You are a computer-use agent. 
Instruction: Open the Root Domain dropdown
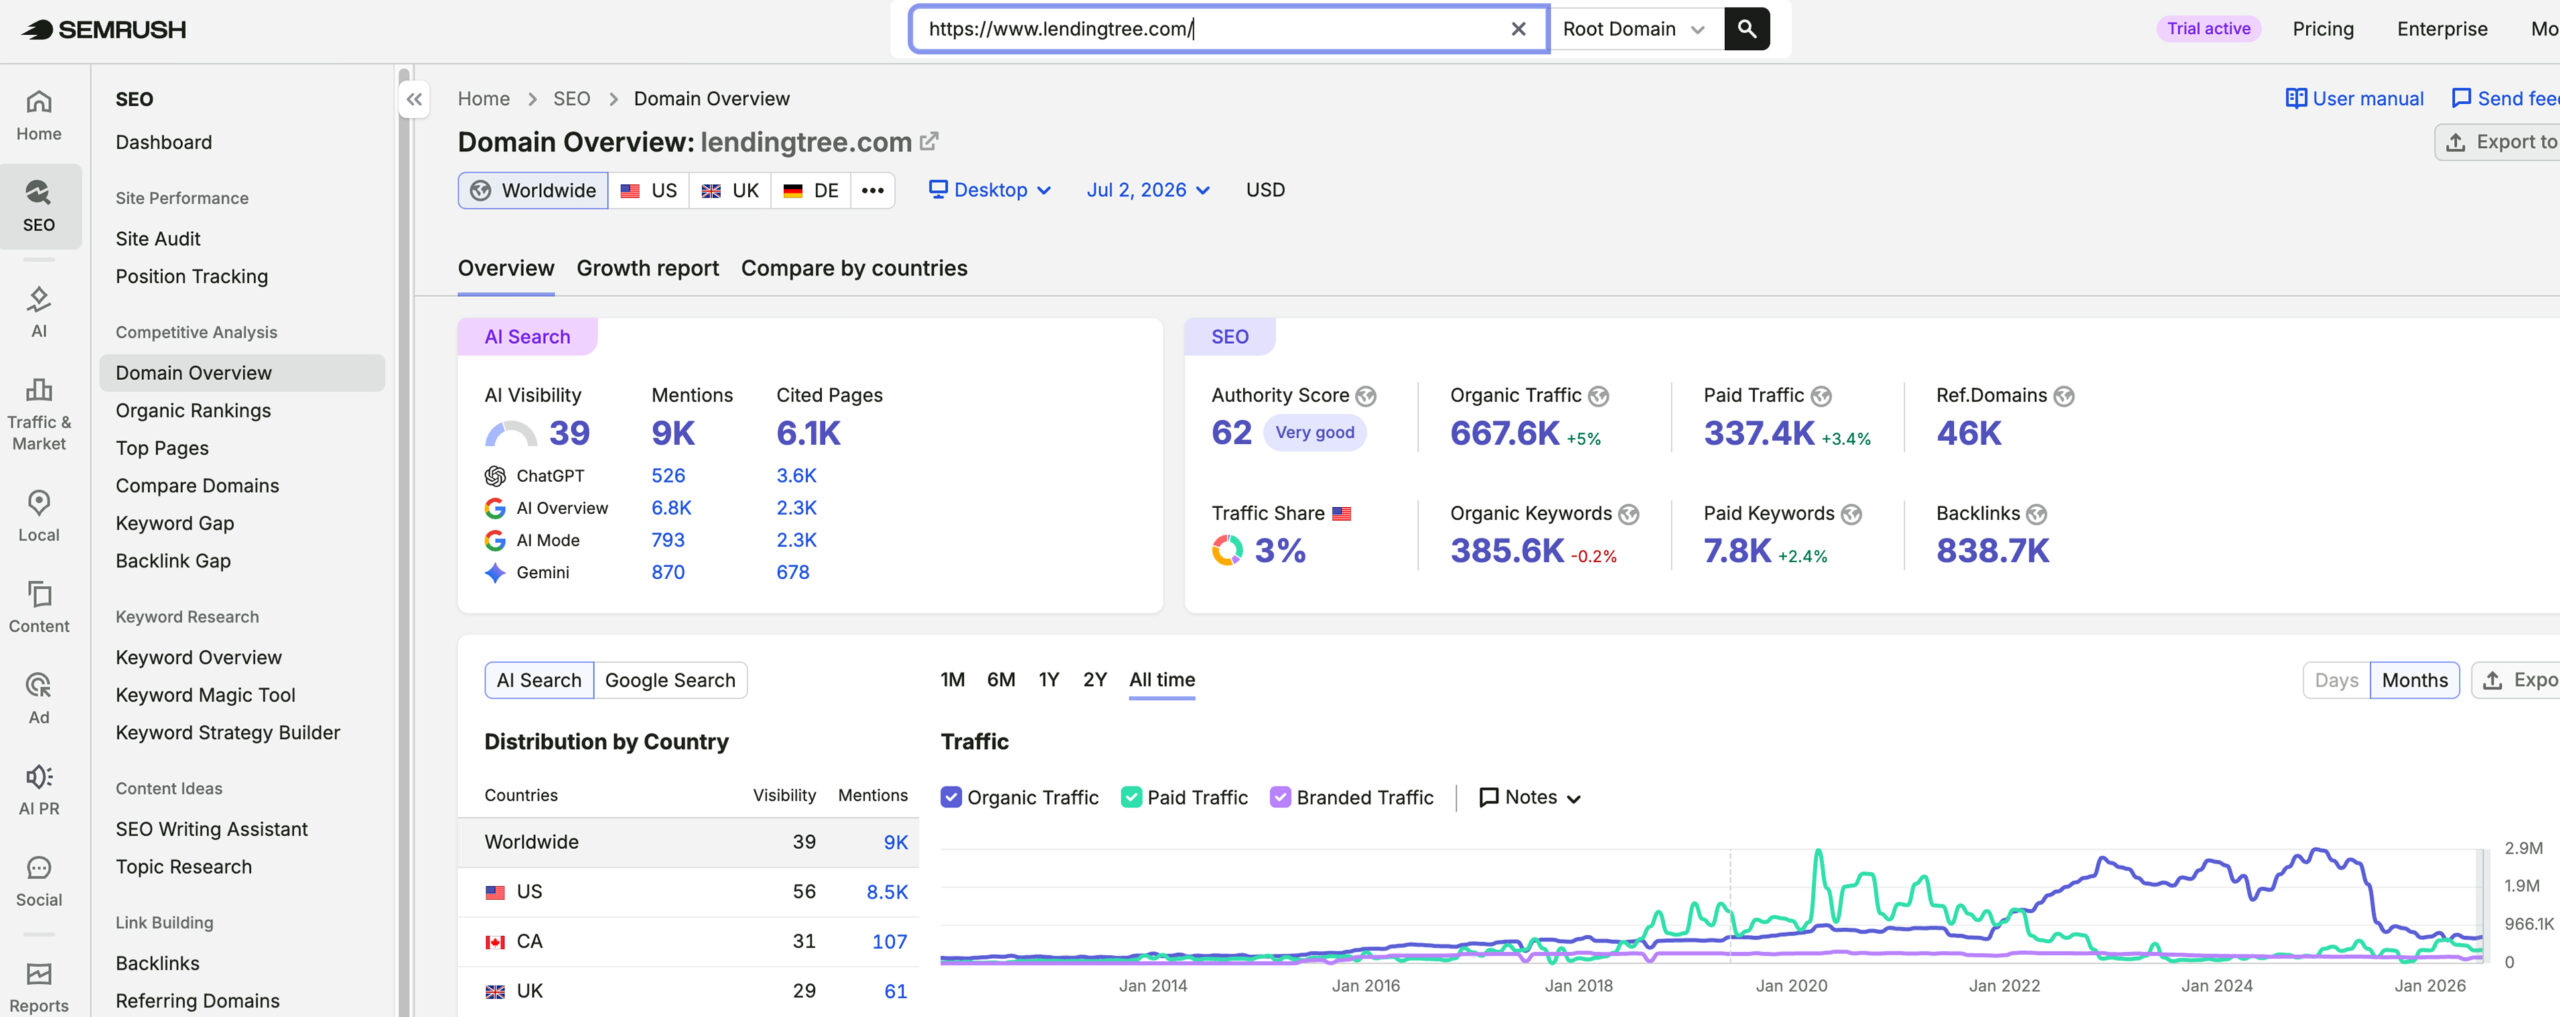[1635, 29]
